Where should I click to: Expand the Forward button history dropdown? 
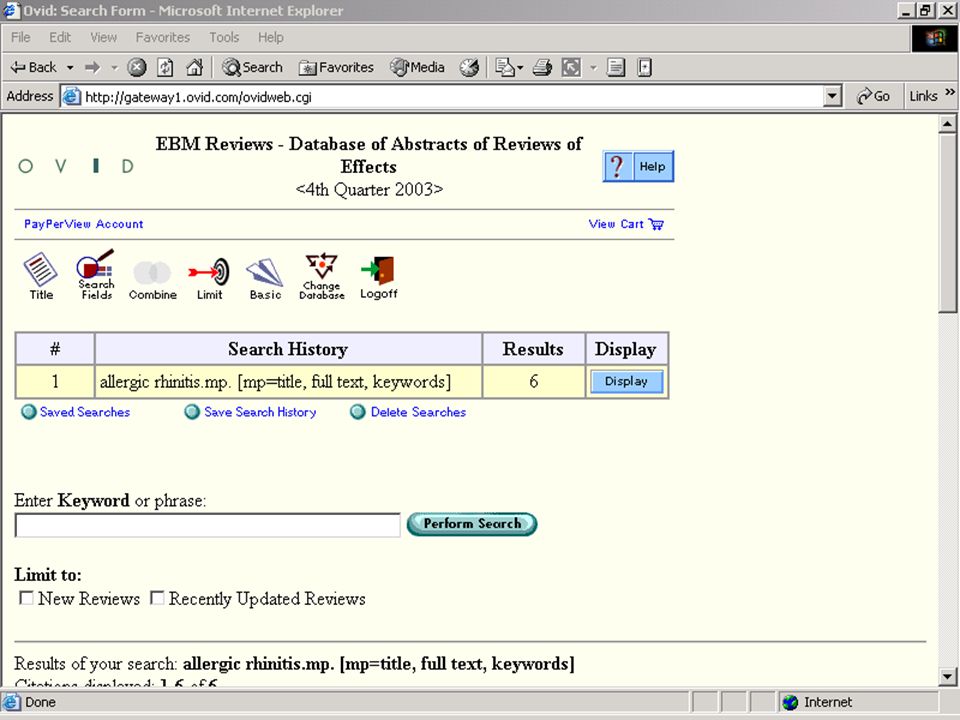(x=114, y=67)
